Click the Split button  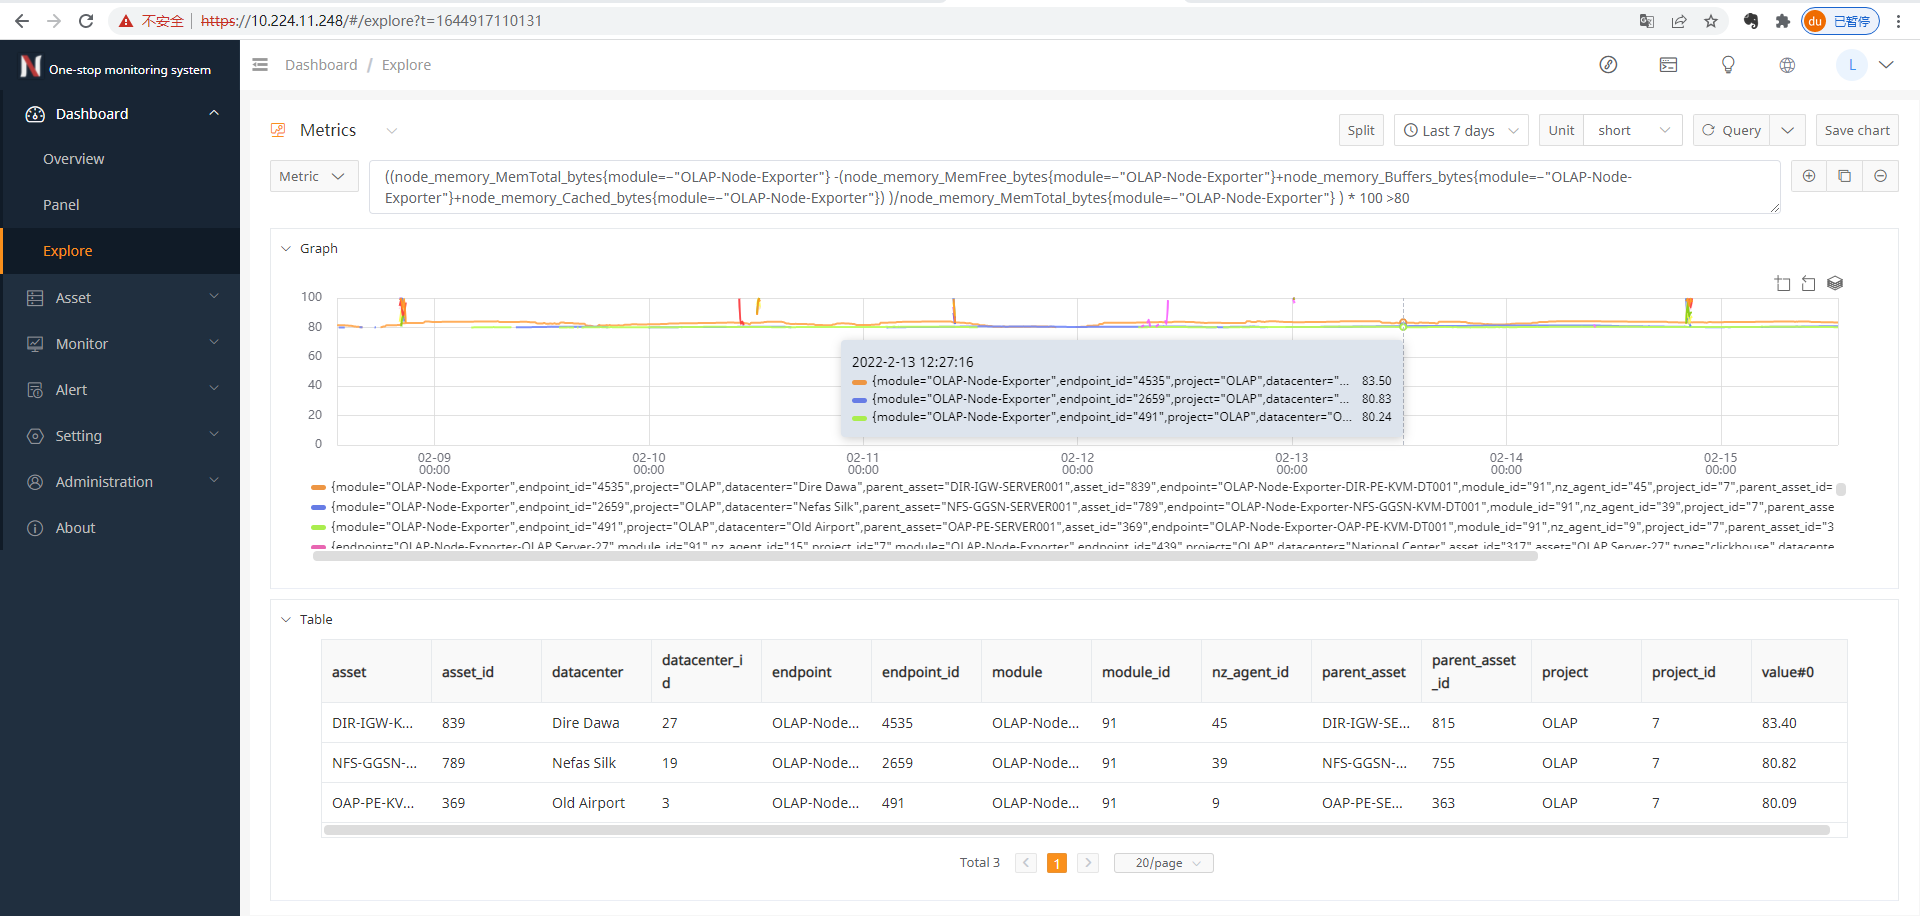pyautogui.click(x=1360, y=130)
